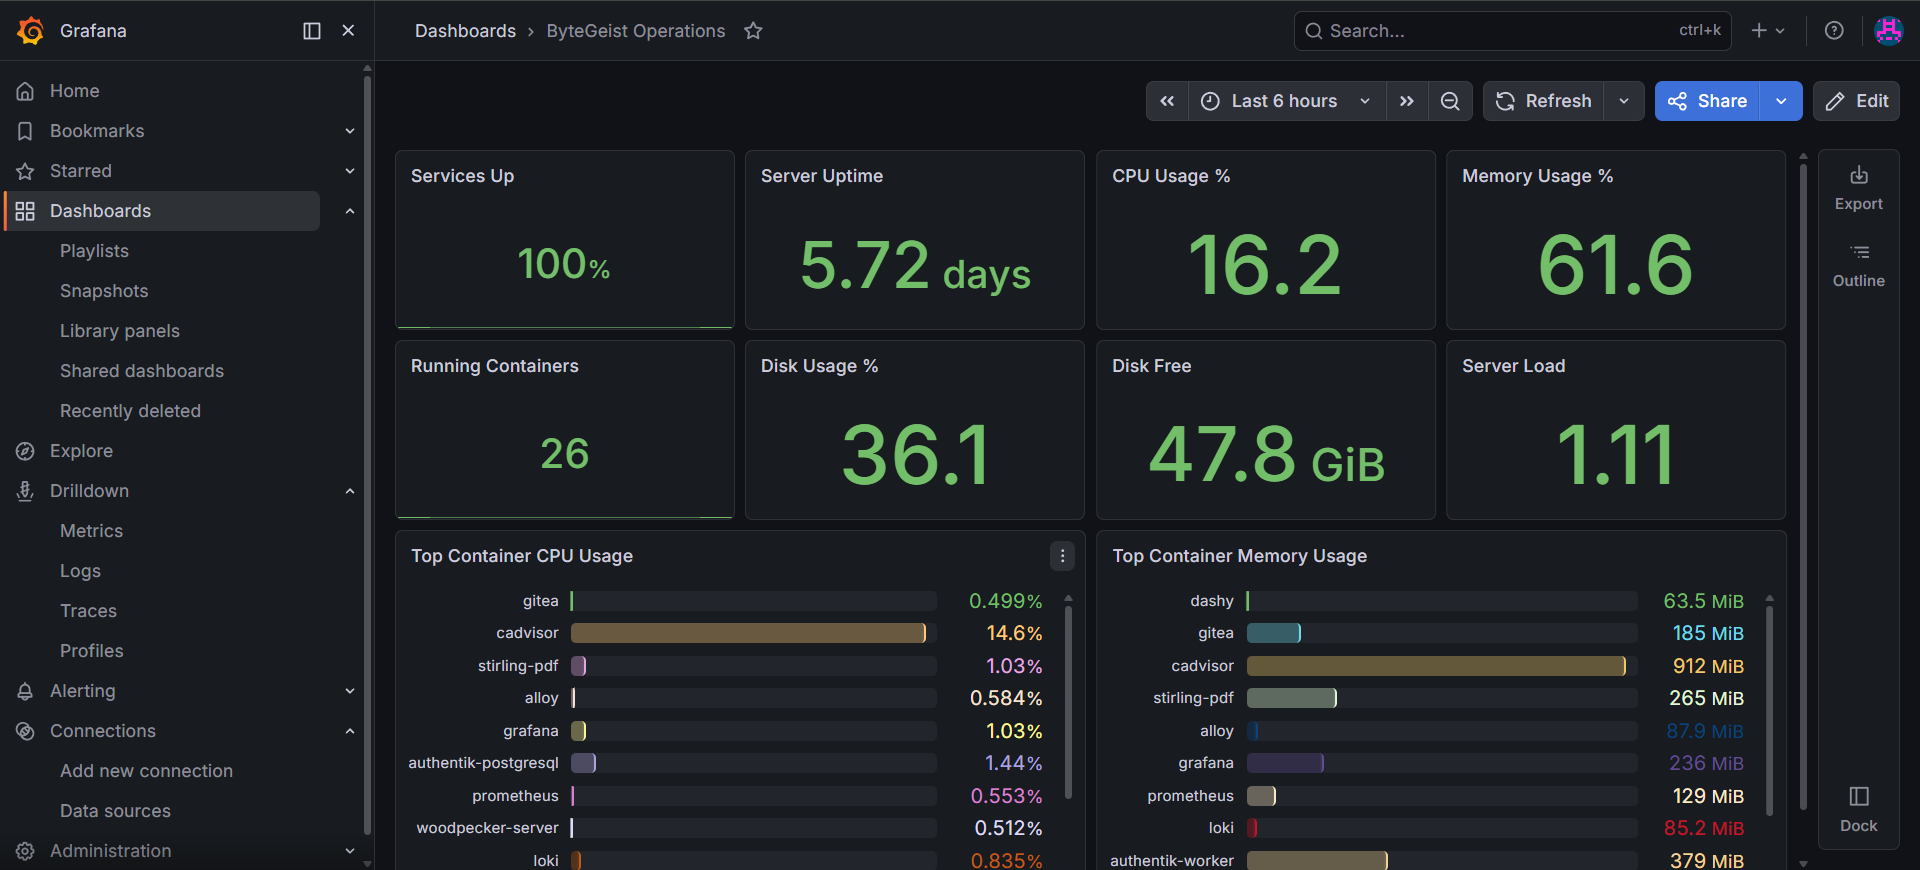Click the Server Load panel title
Screen dimensions: 1920x870
pyautogui.click(x=1513, y=366)
